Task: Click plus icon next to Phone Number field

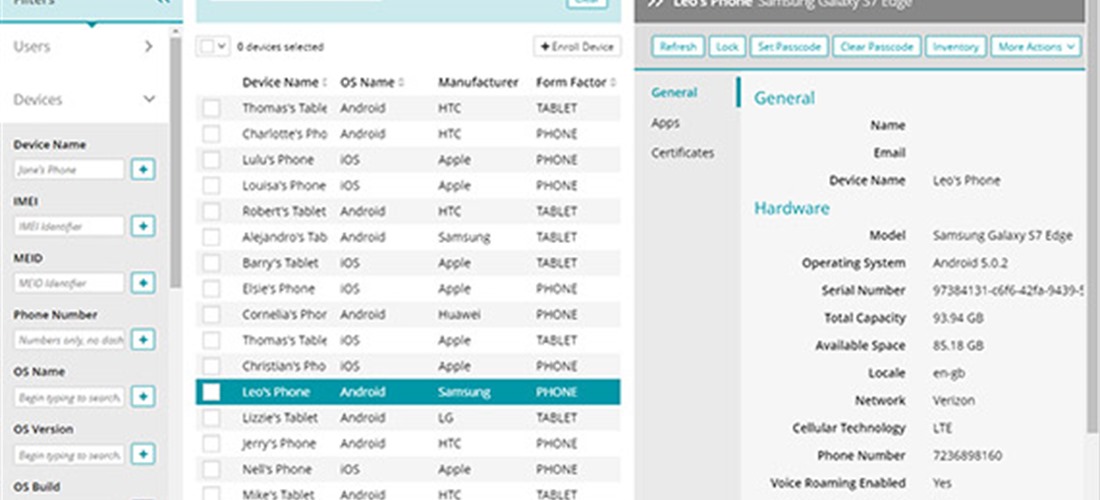Action: pyautogui.click(x=143, y=341)
